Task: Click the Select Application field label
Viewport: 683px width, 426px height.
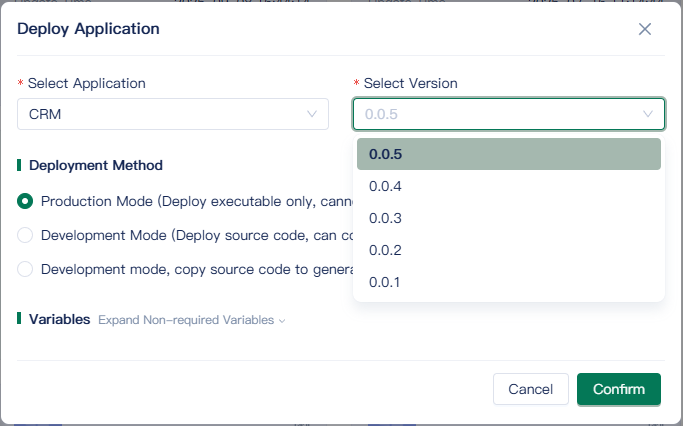Action: 86,83
